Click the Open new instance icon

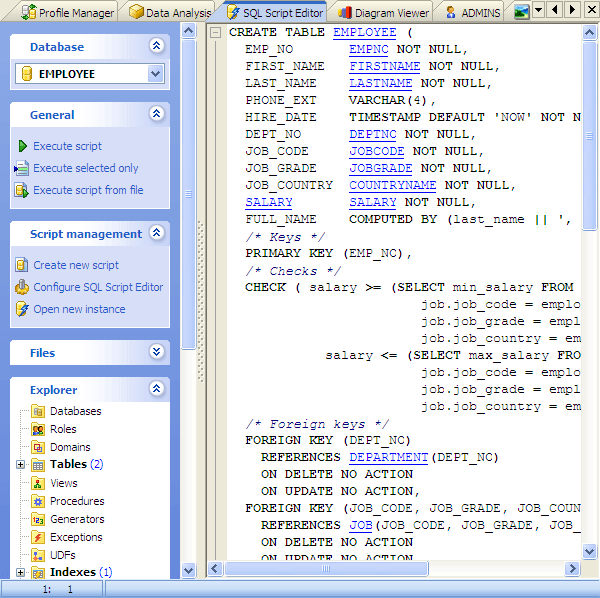point(22,309)
